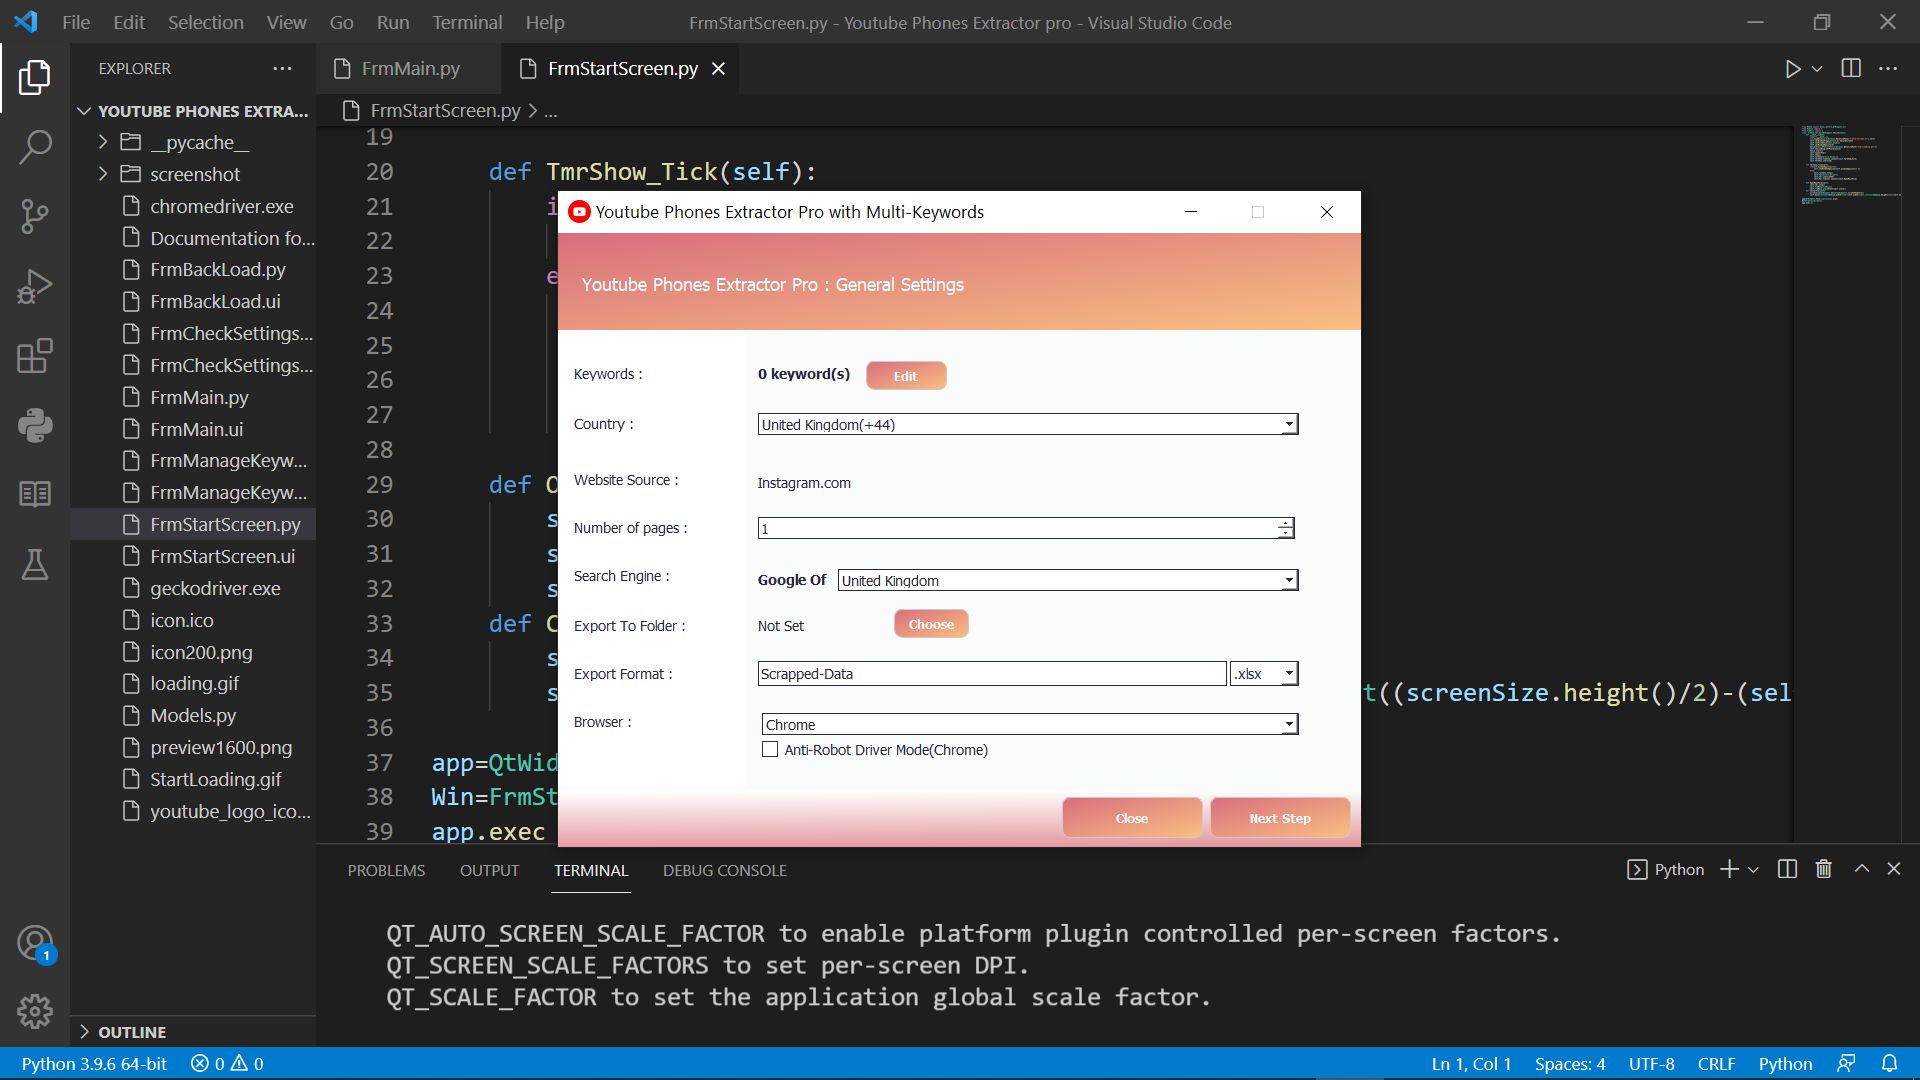Screen dimensions: 1920x1080
Task: Open the Python activity bar icon
Action: coord(34,425)
